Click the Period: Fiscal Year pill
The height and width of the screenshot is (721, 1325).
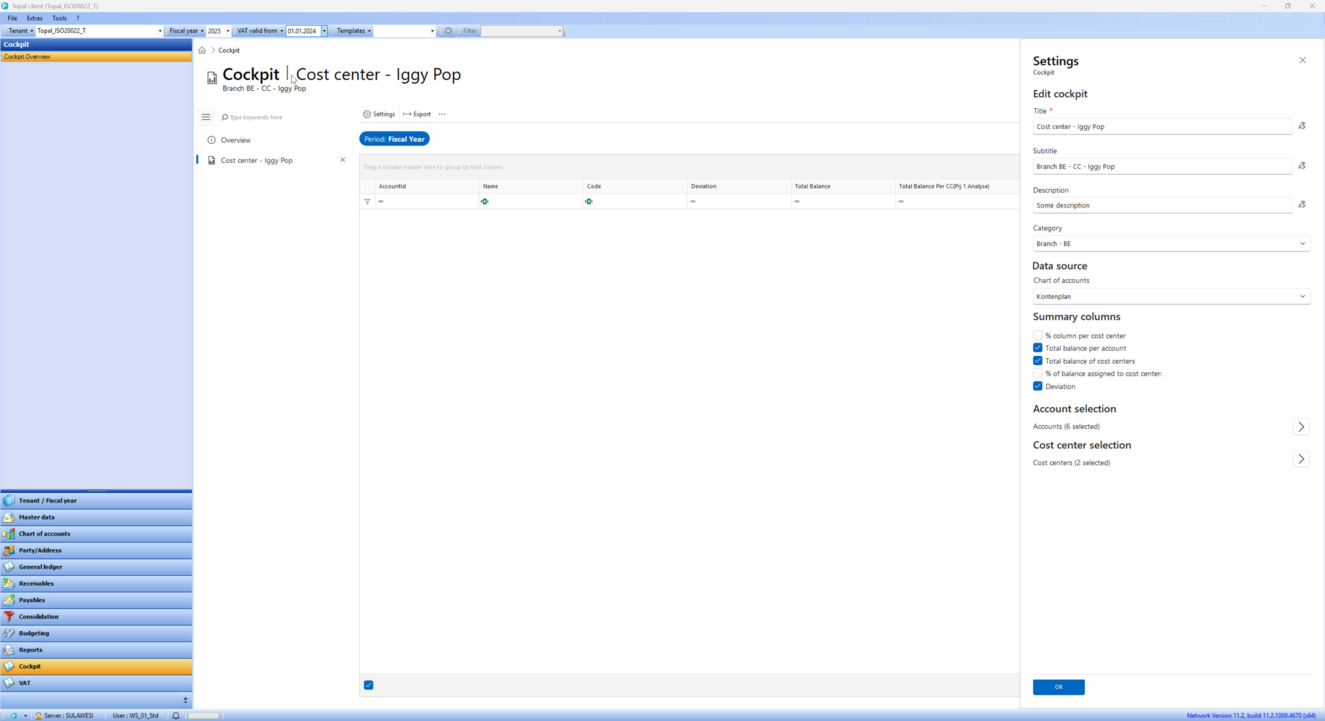coord(394,139)
